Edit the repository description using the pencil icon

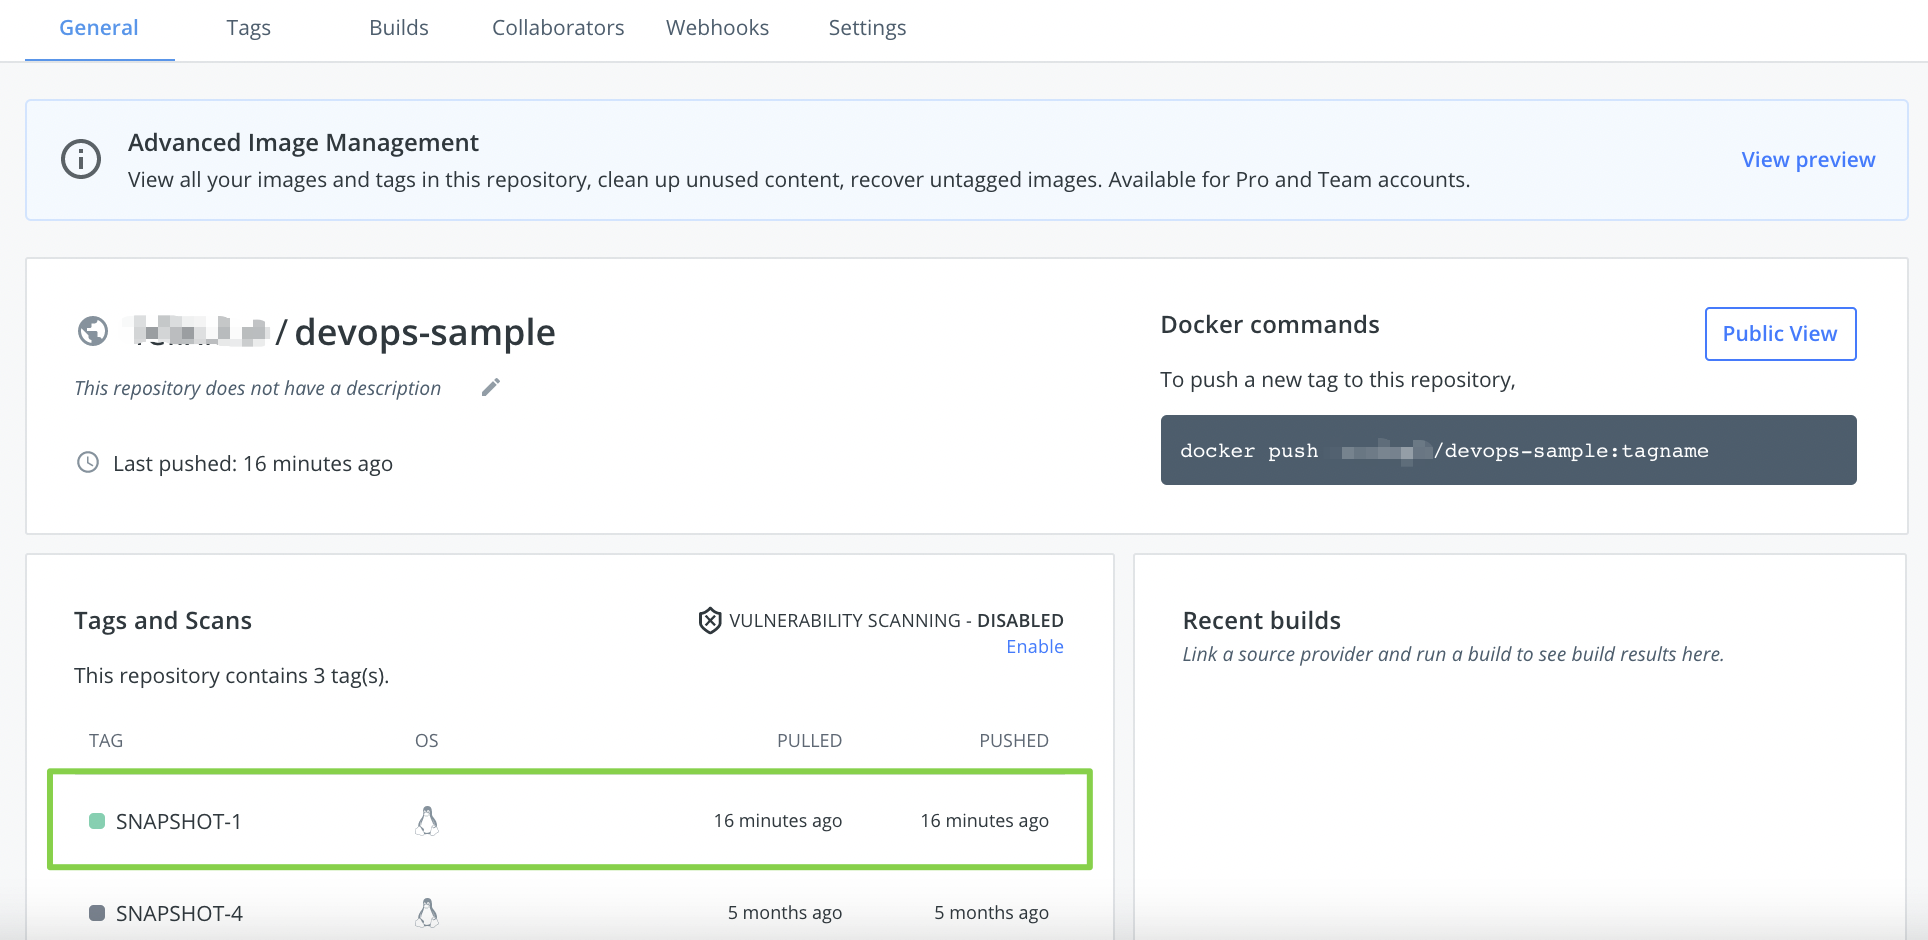[490, 387]
